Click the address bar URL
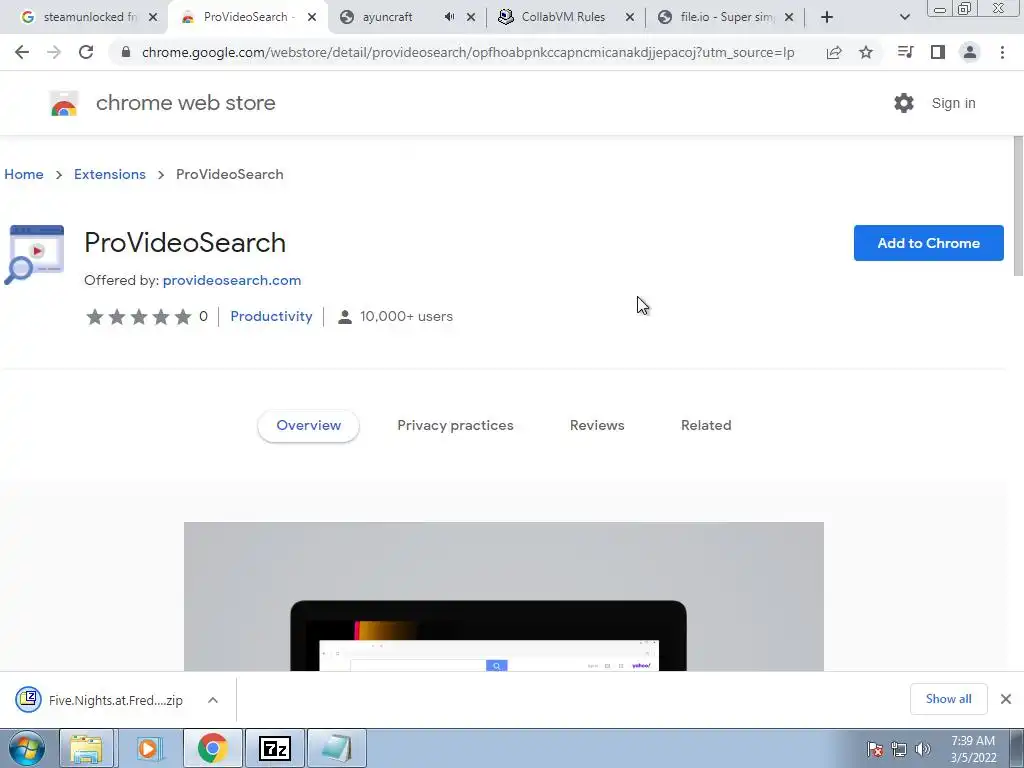Screen dimensions: 1024x768 pos(468,52)
